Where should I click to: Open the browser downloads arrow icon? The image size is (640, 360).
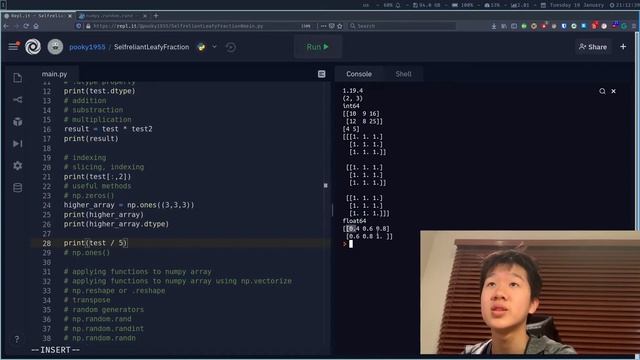(494, 26)
